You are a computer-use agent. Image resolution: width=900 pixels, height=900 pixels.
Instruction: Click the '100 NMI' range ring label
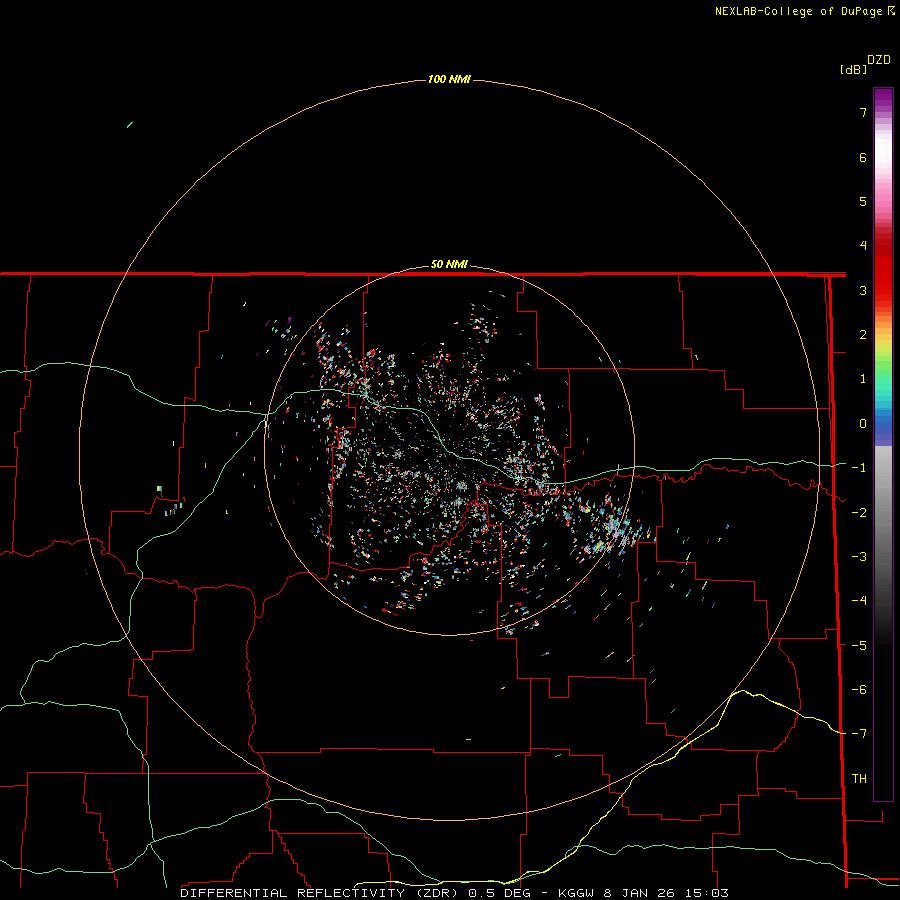click(x=449, y=79)
